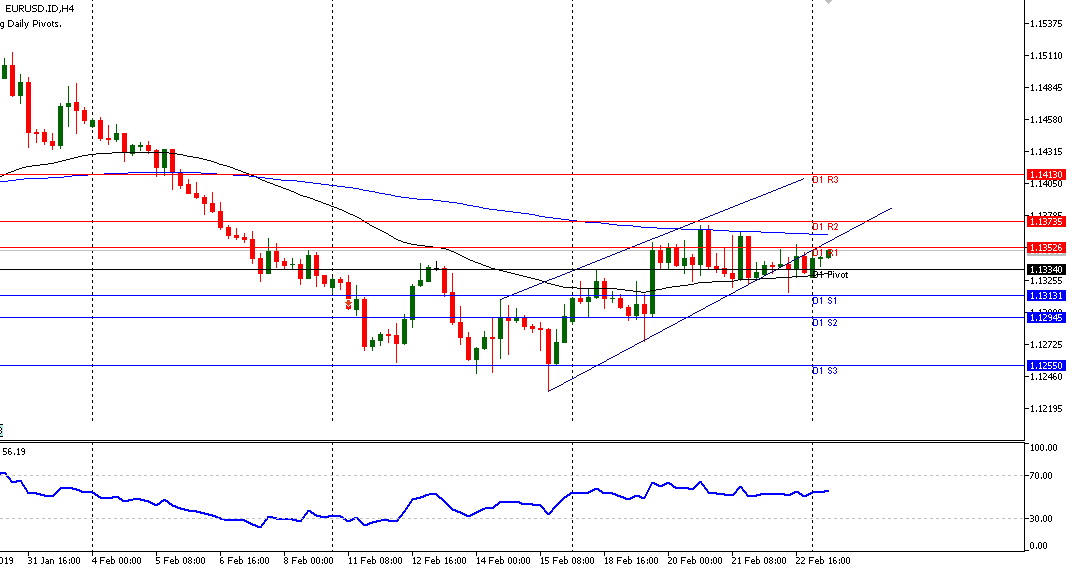The width and height of the screenshot is (1075, 569).
Task: Click the 1.12195 price scale value
Action: point(1046,409)
